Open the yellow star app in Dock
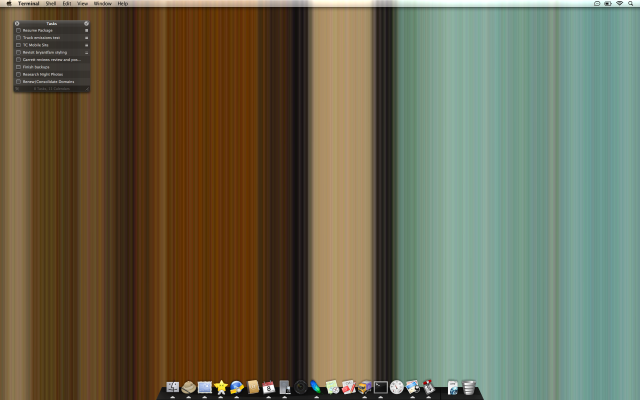This screenshot has height=400, width=640. point(221,387)
